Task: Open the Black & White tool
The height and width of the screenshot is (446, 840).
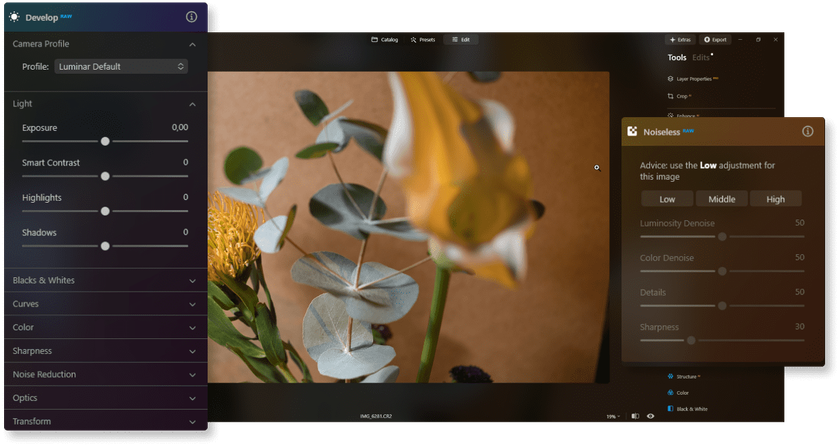Action: tap(687, 409)
